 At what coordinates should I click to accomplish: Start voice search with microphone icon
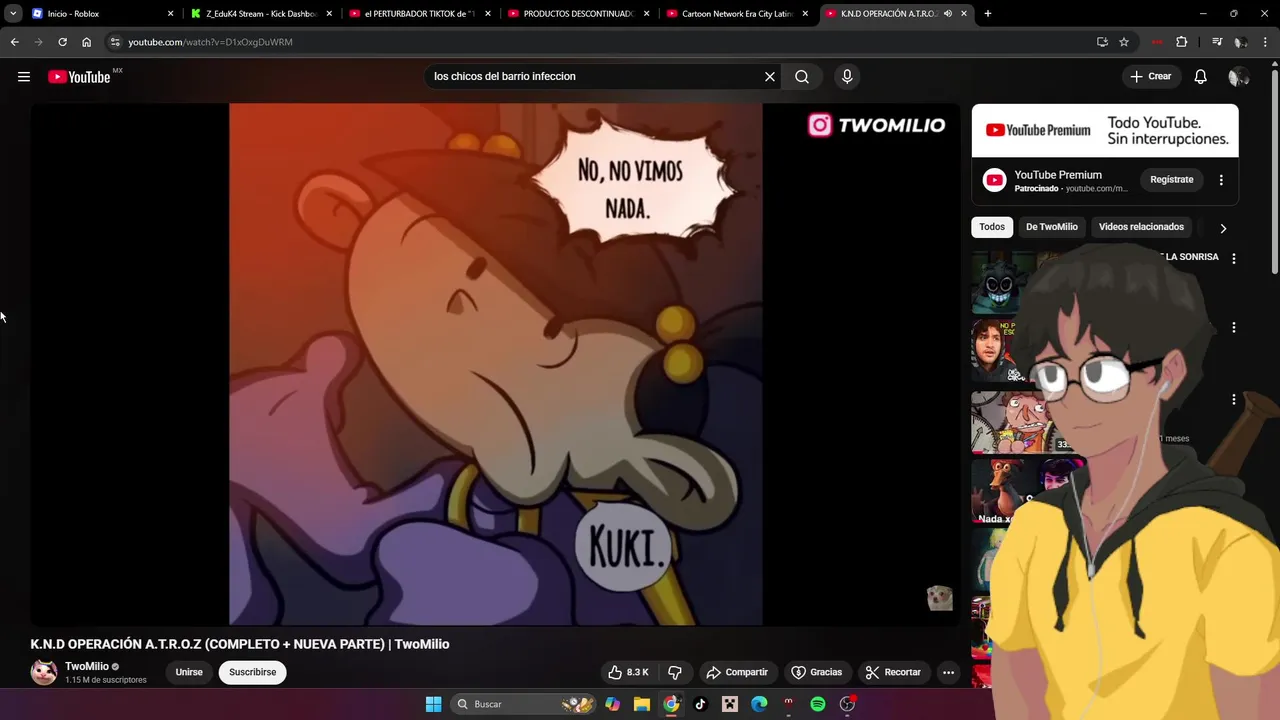coord(847,77)
